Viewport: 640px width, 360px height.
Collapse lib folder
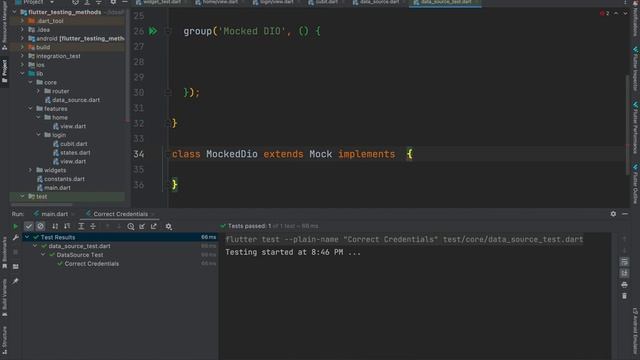(x=22, y=73)
